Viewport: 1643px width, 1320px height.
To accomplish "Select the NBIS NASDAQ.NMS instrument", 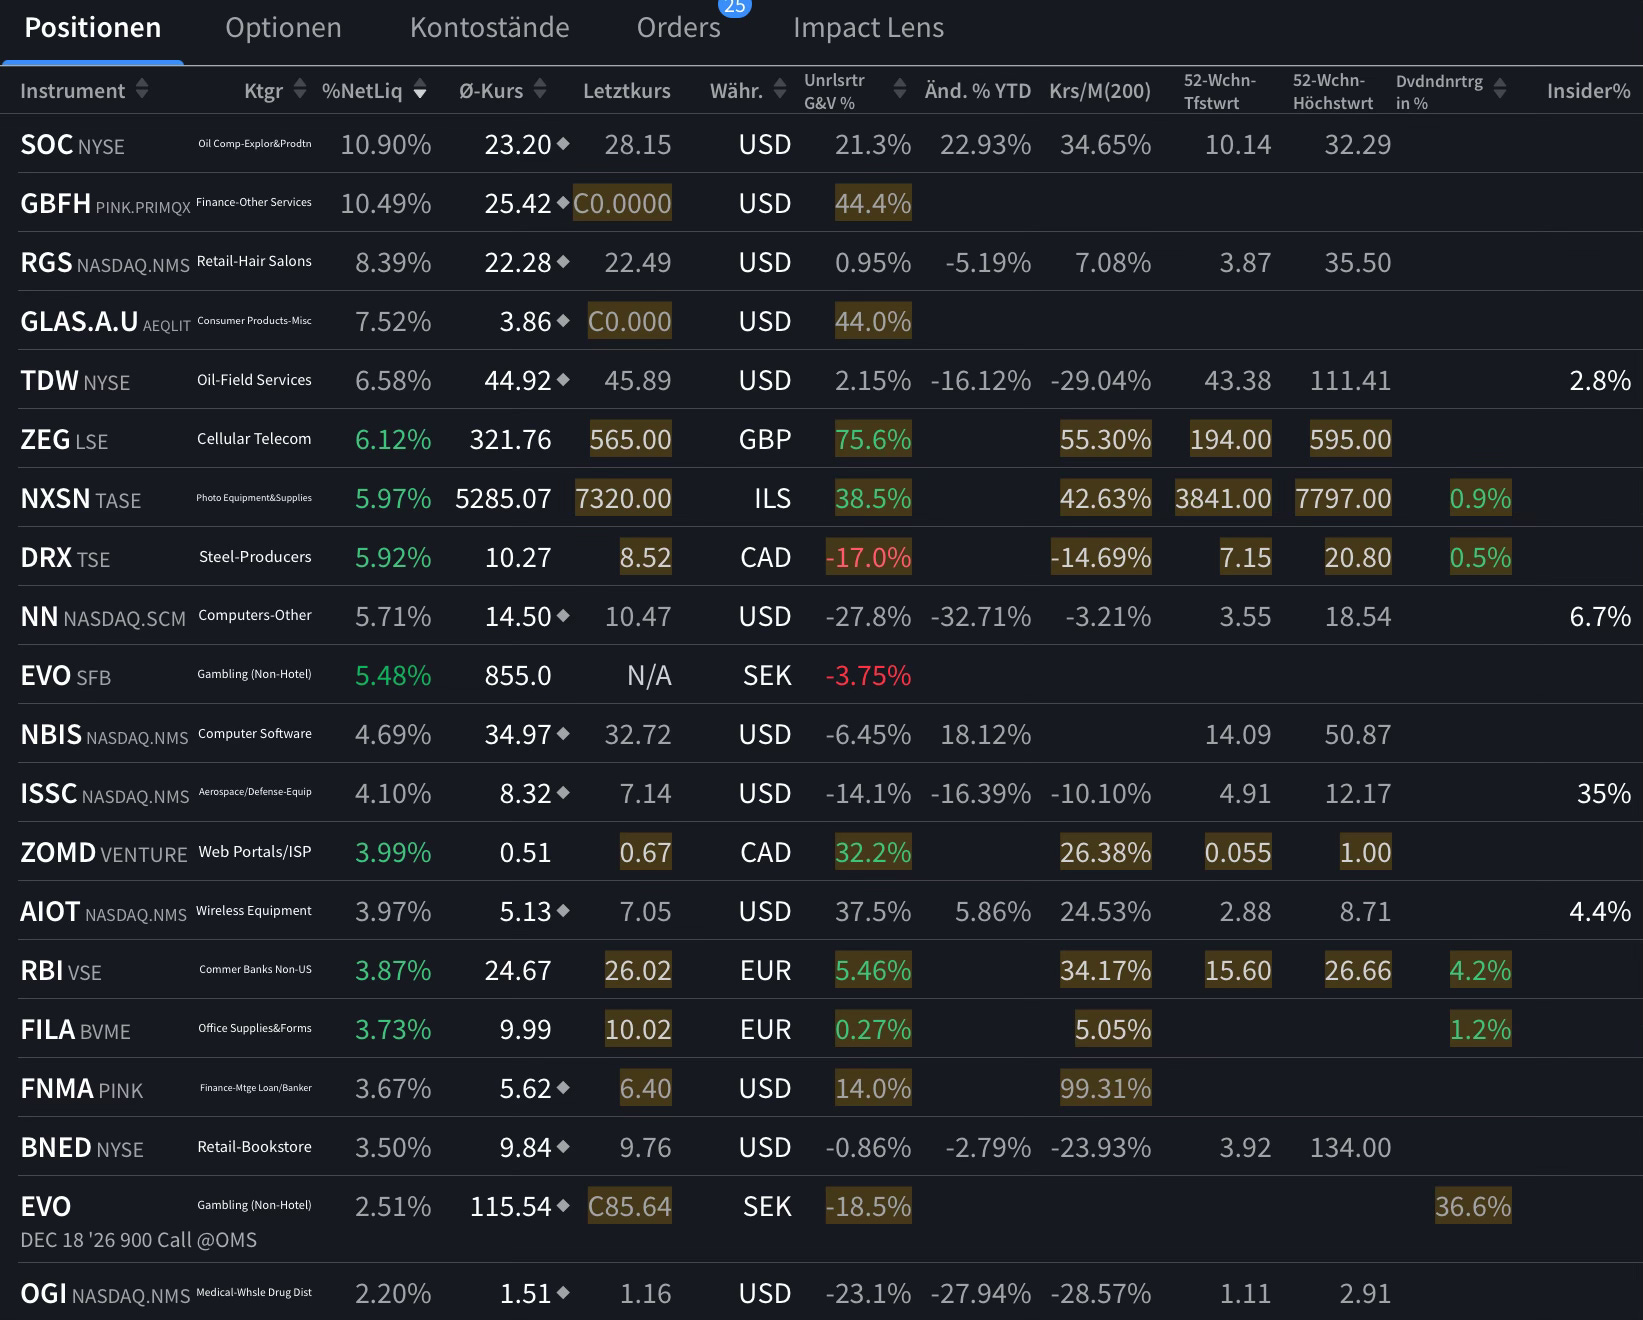I will click(x=104, y=735).
